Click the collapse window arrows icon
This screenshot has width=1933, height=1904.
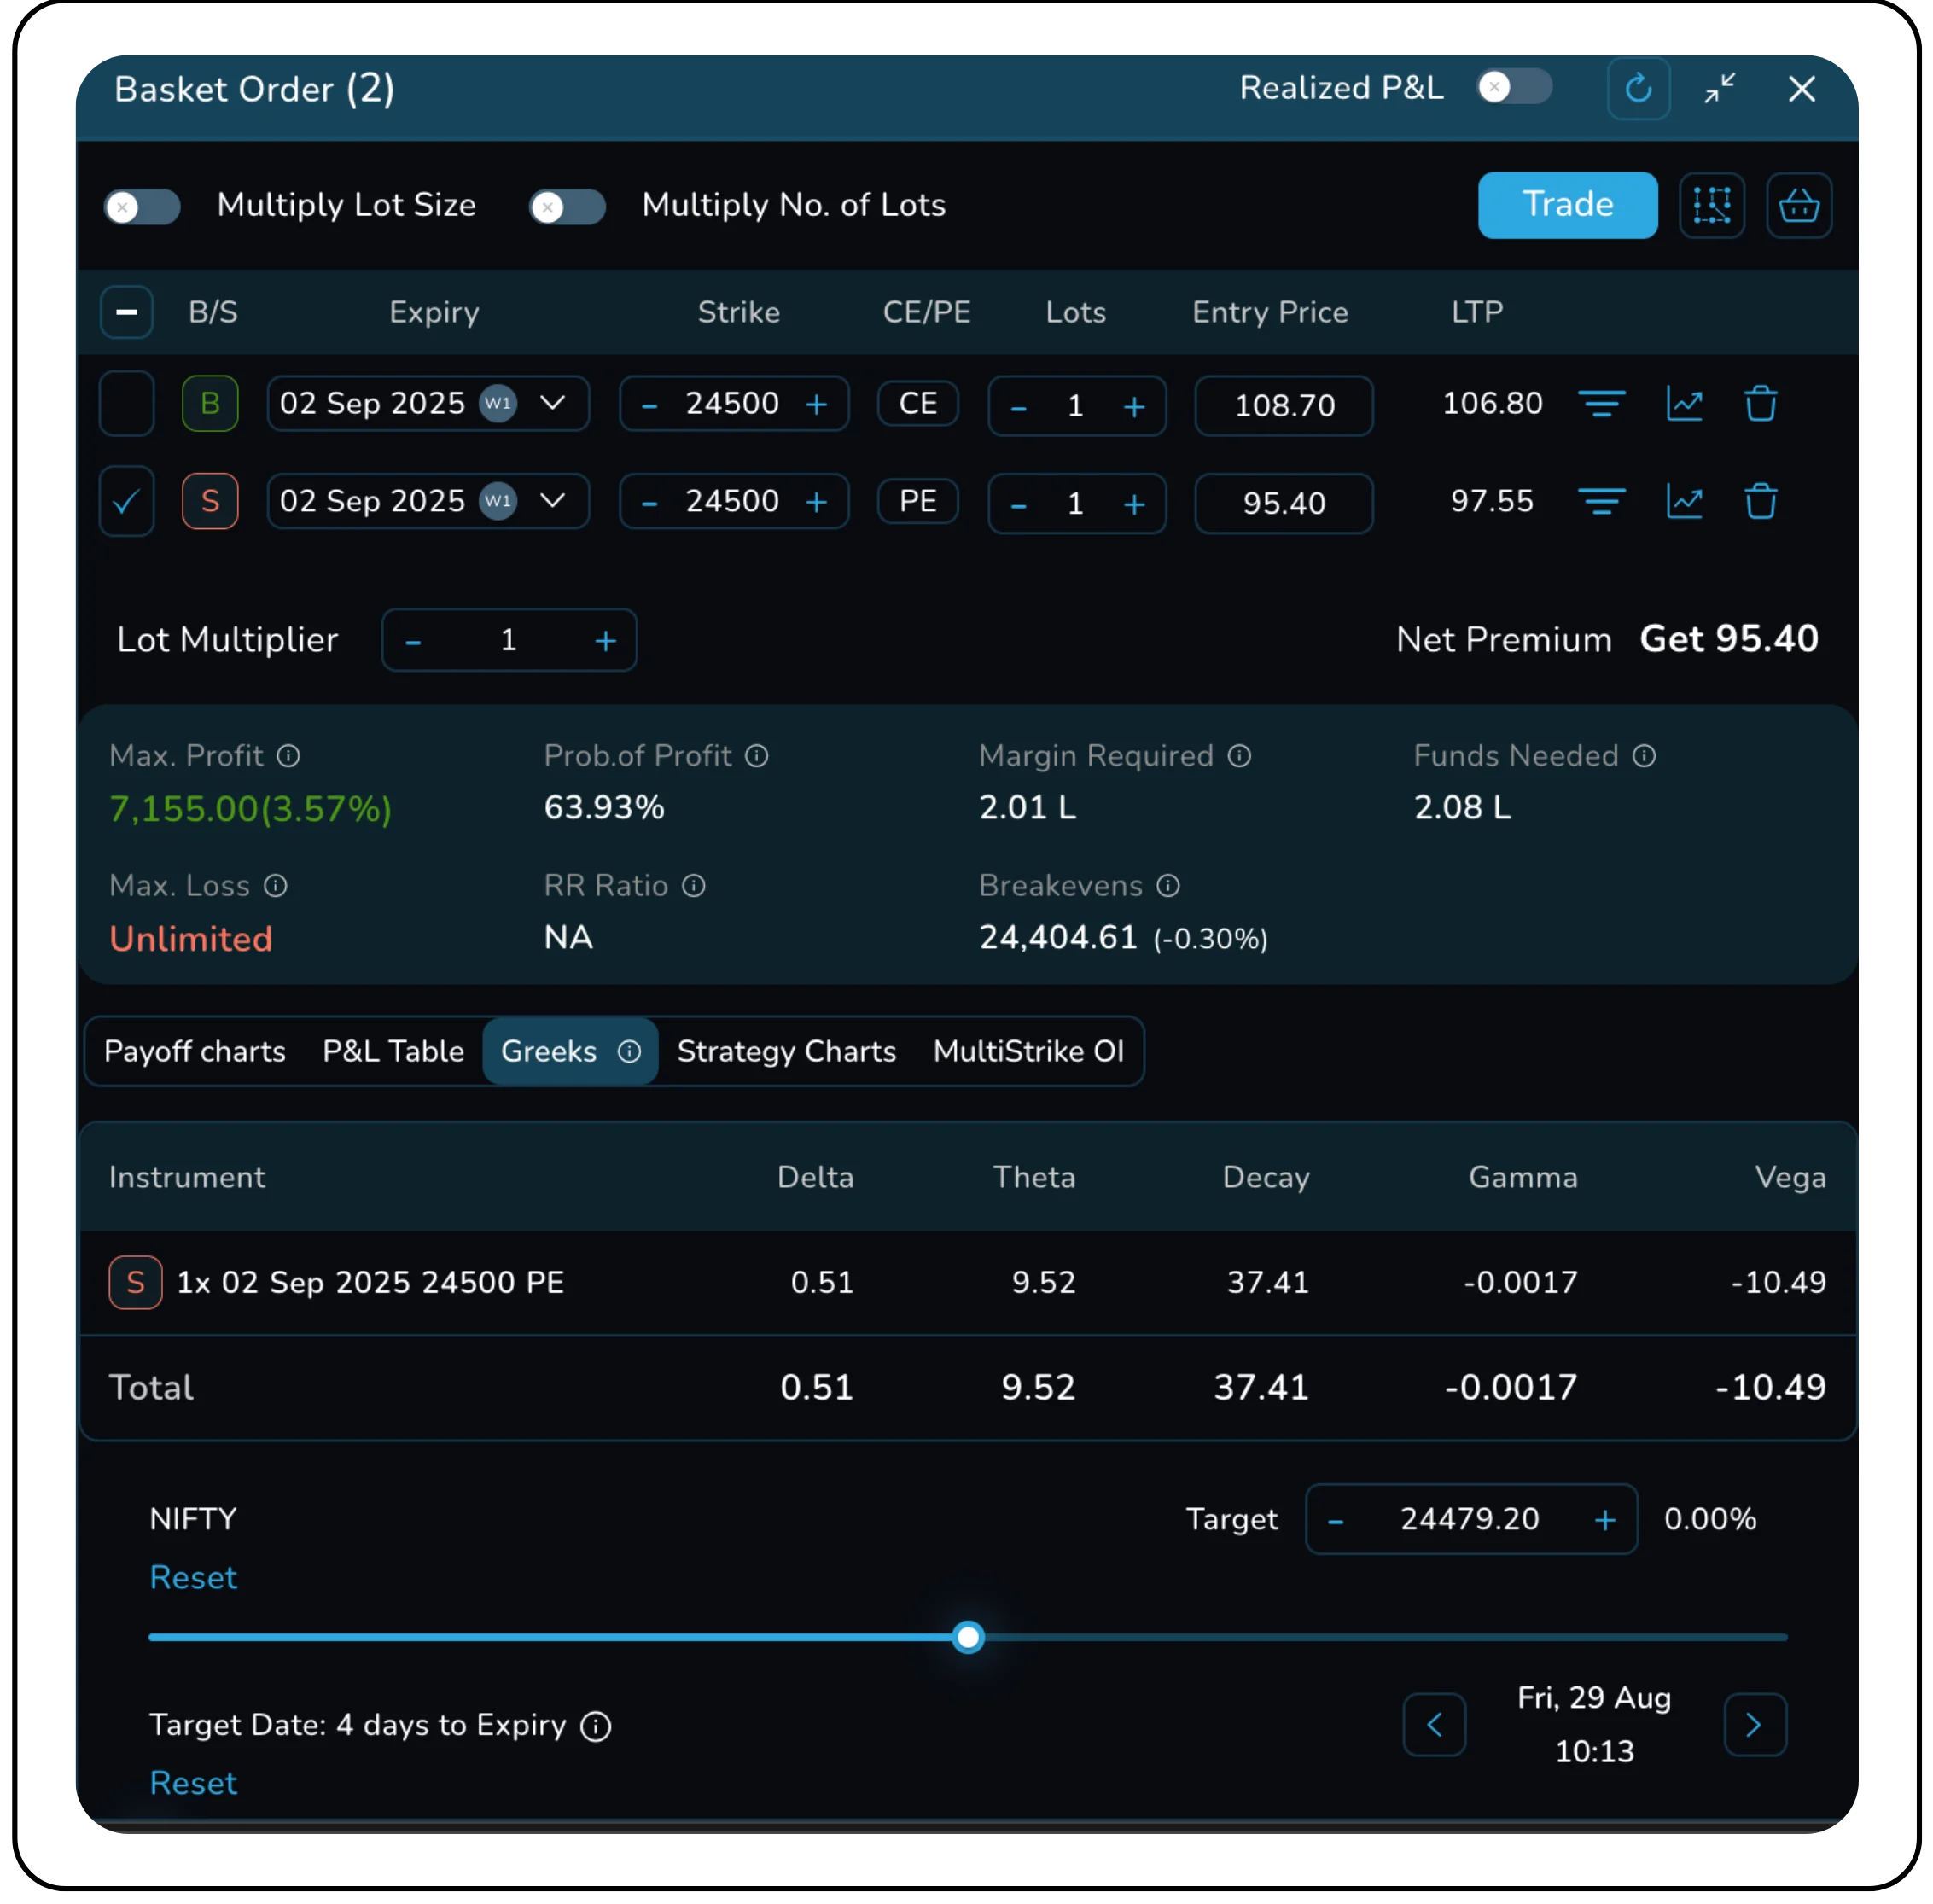click(x=1719, y=89)
